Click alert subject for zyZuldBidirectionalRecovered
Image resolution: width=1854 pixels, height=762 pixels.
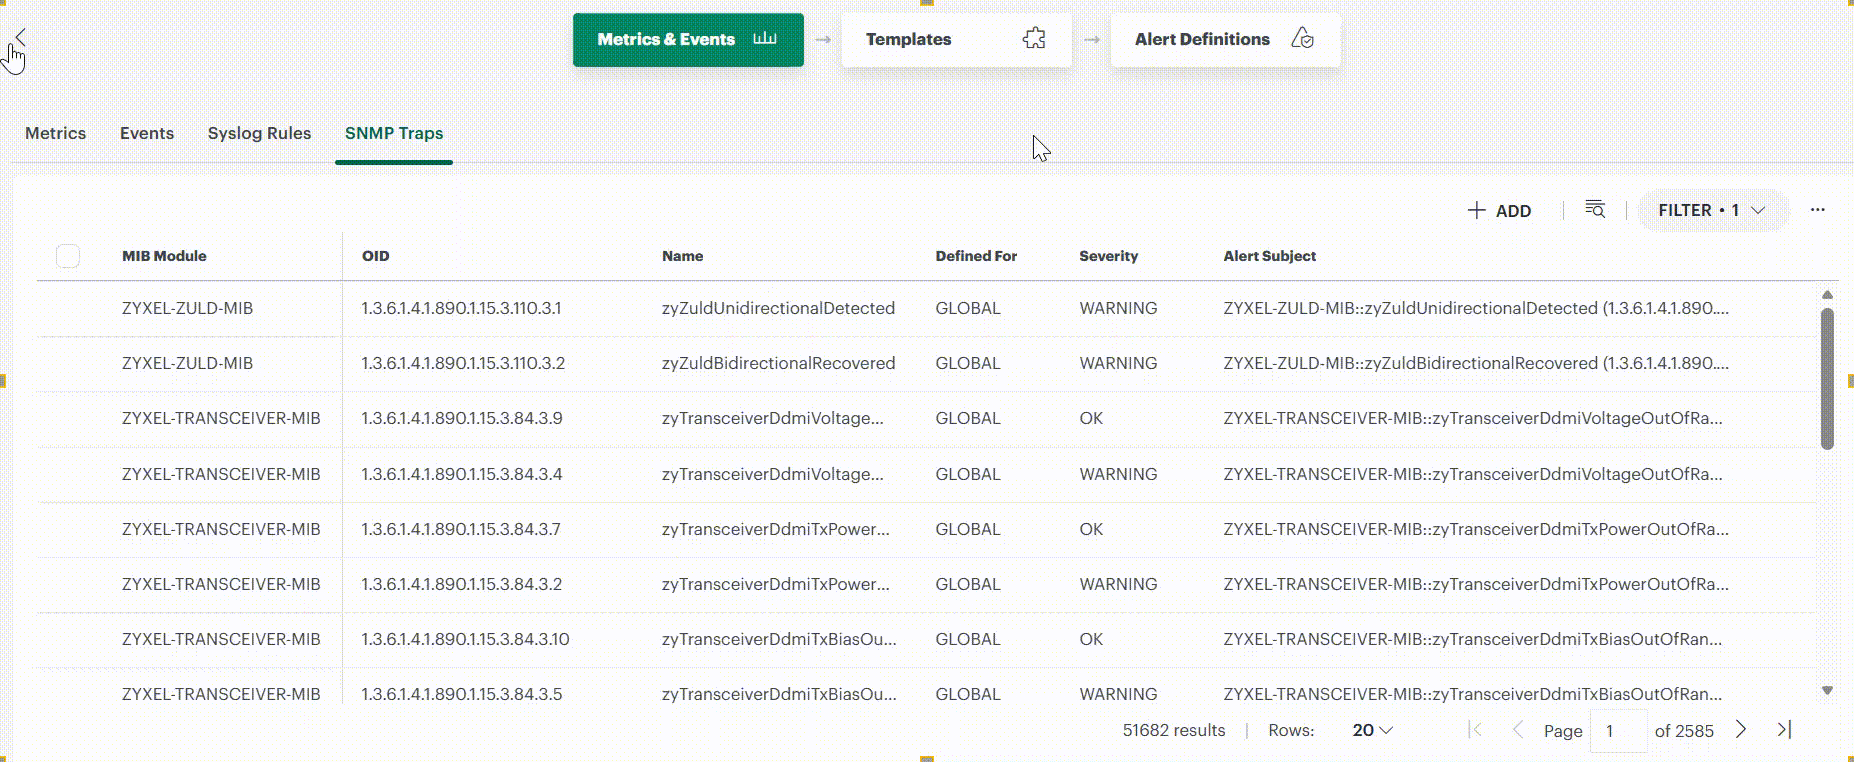pos(1476,363)
